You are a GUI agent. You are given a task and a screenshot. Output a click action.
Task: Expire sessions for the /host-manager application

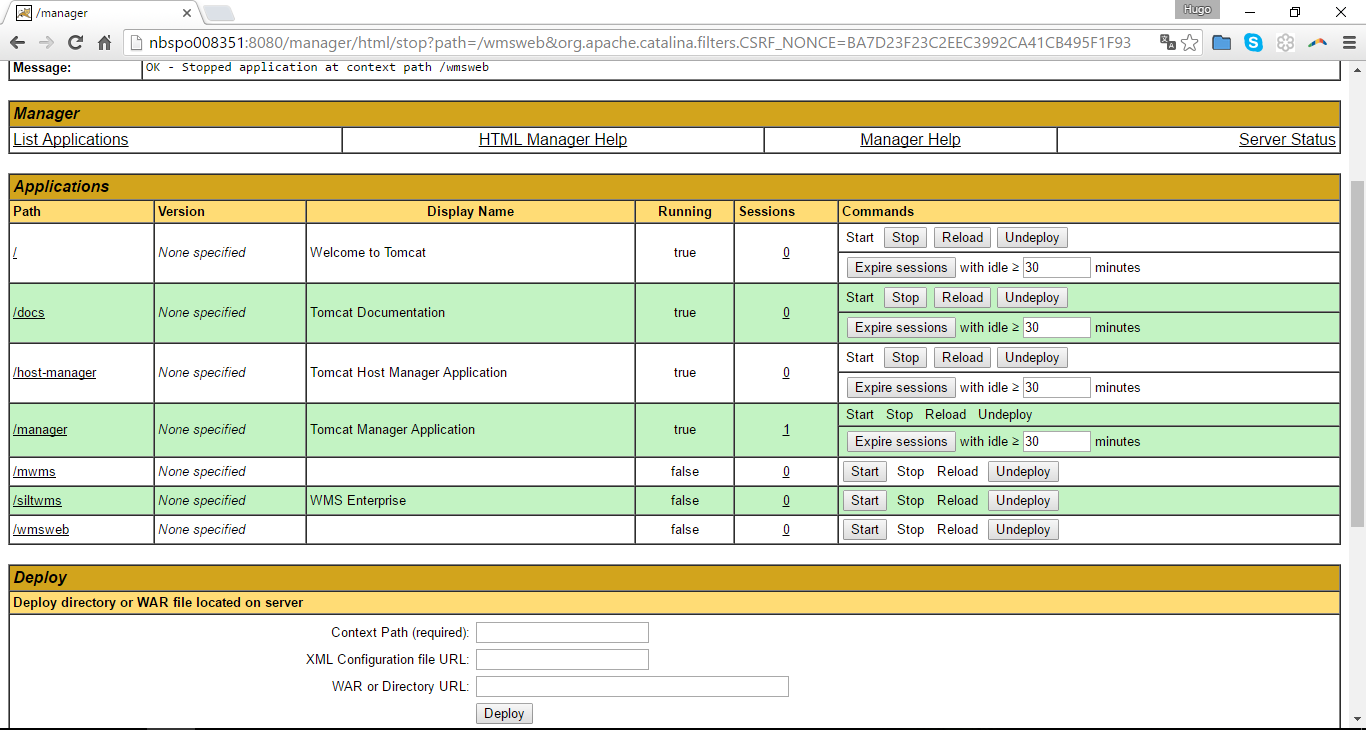(x=900, y=387)
